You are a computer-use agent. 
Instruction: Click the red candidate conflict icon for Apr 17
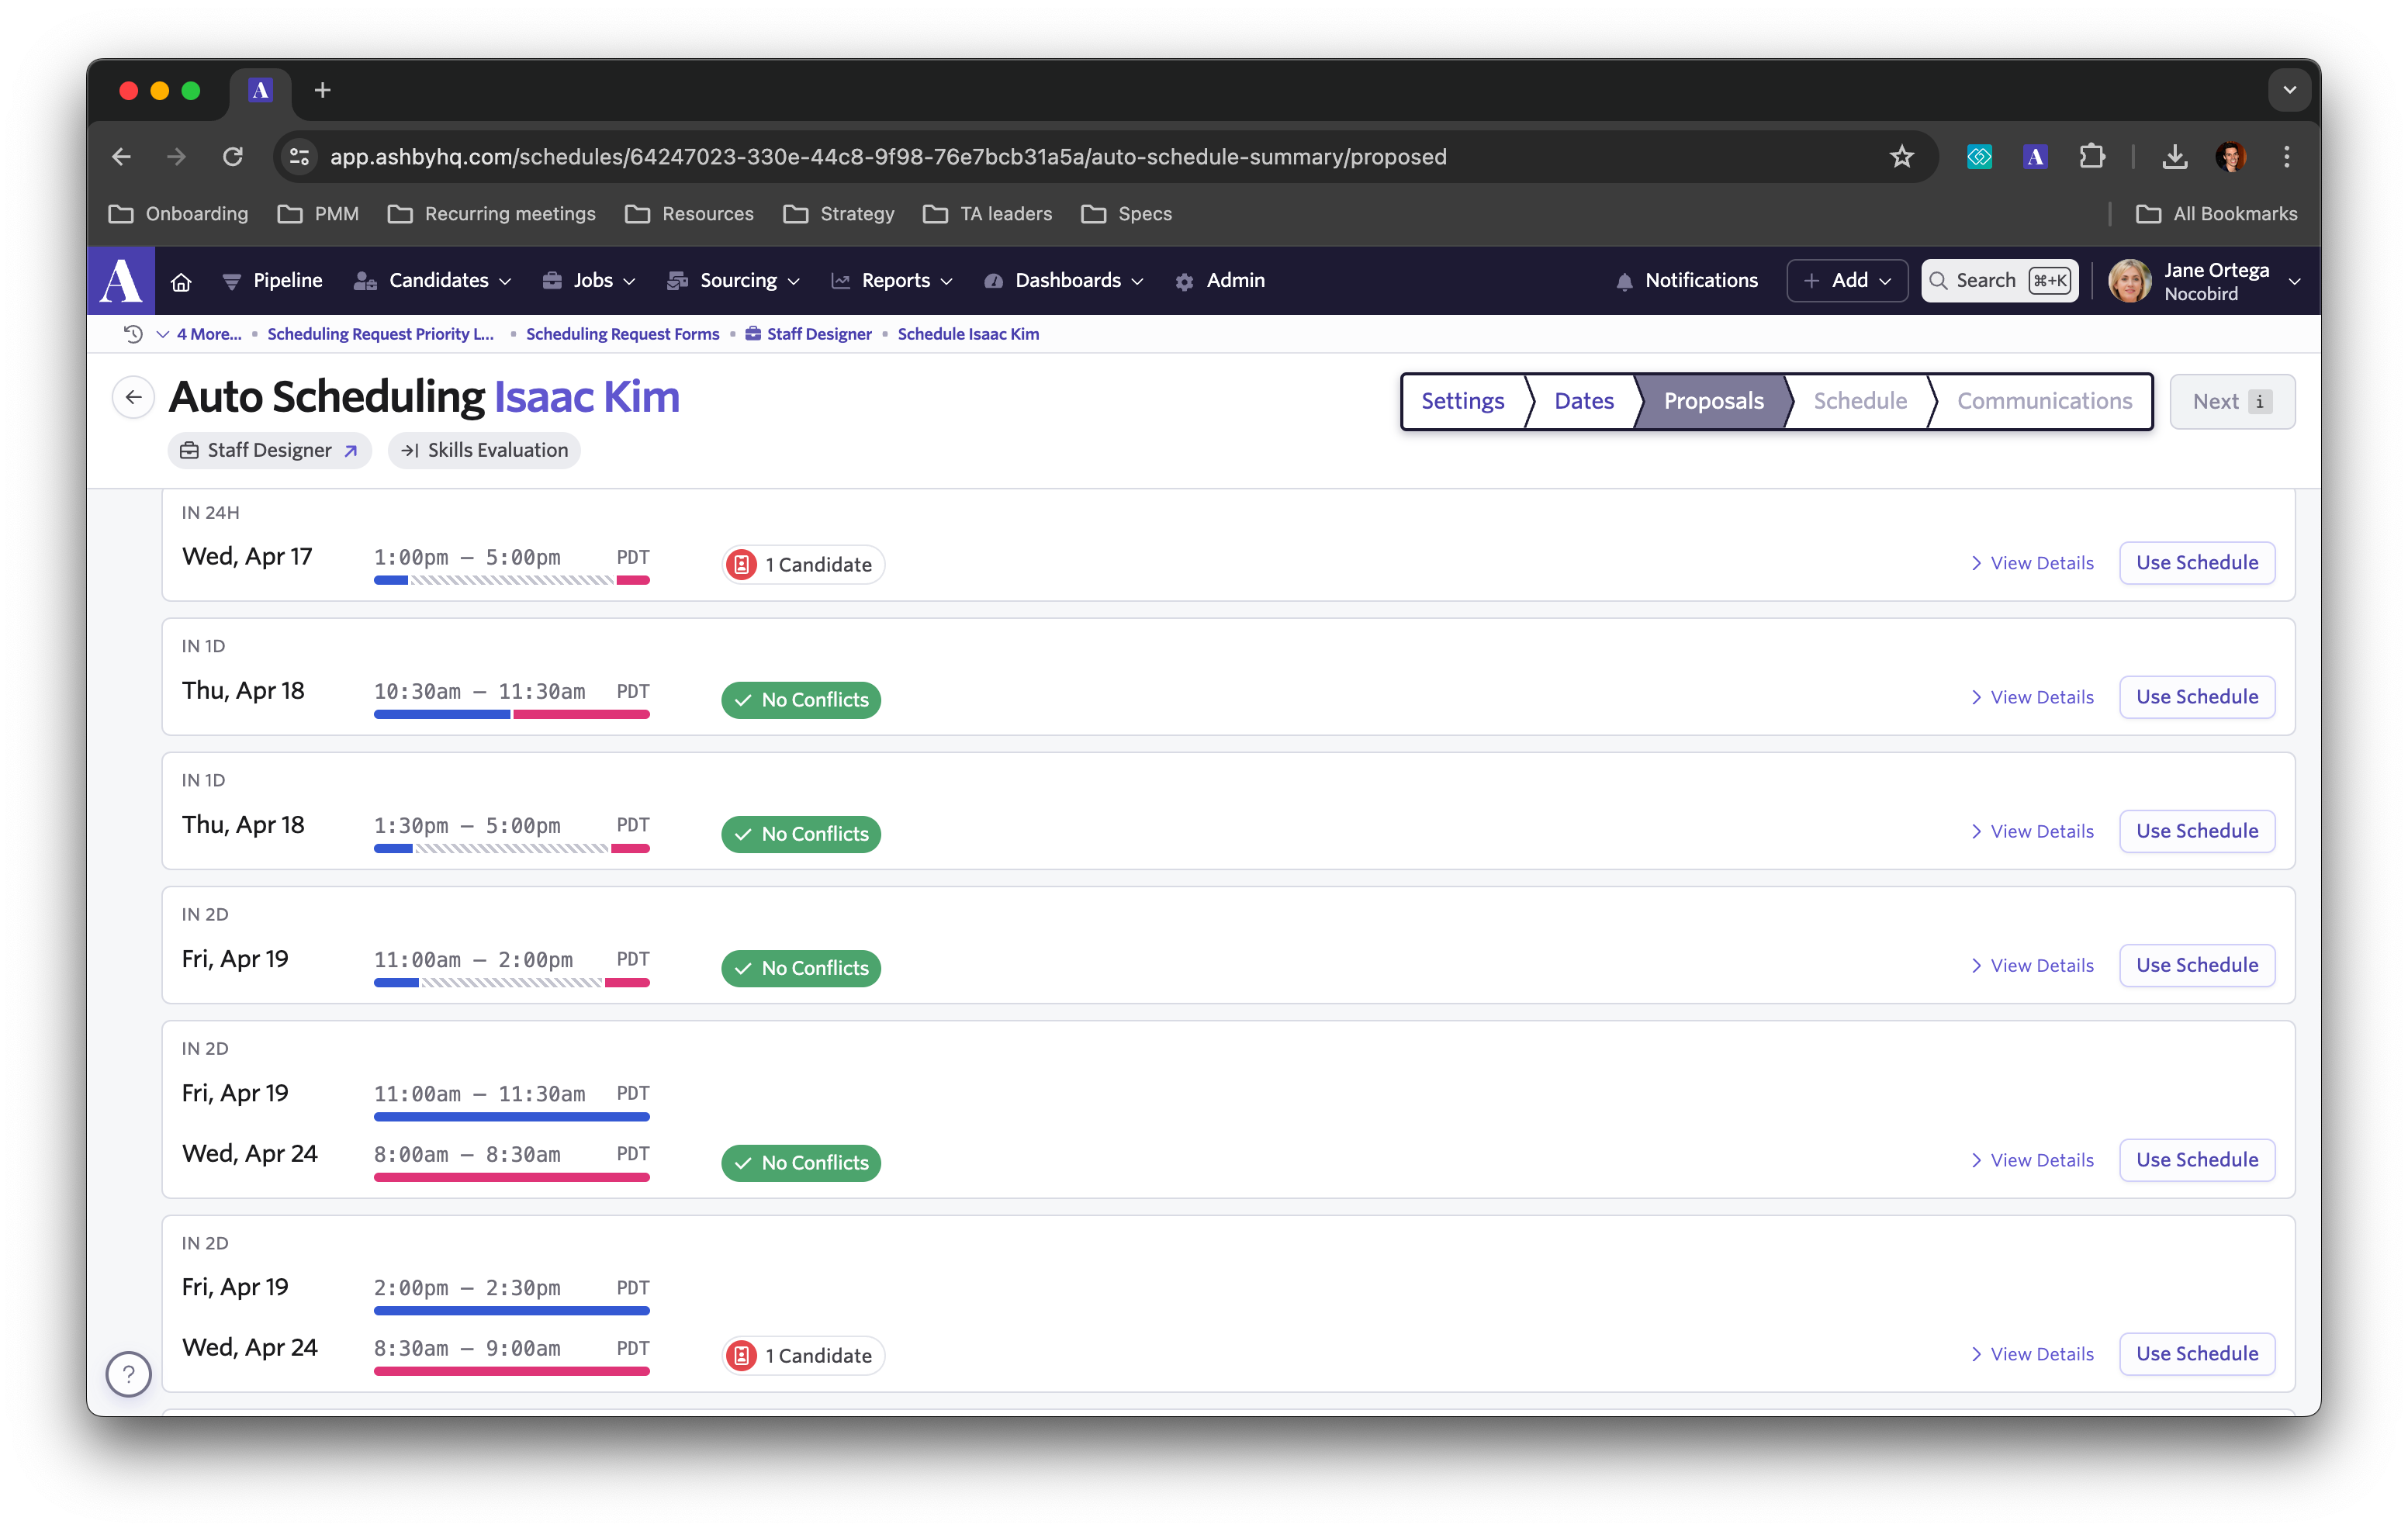pos(741,565)
